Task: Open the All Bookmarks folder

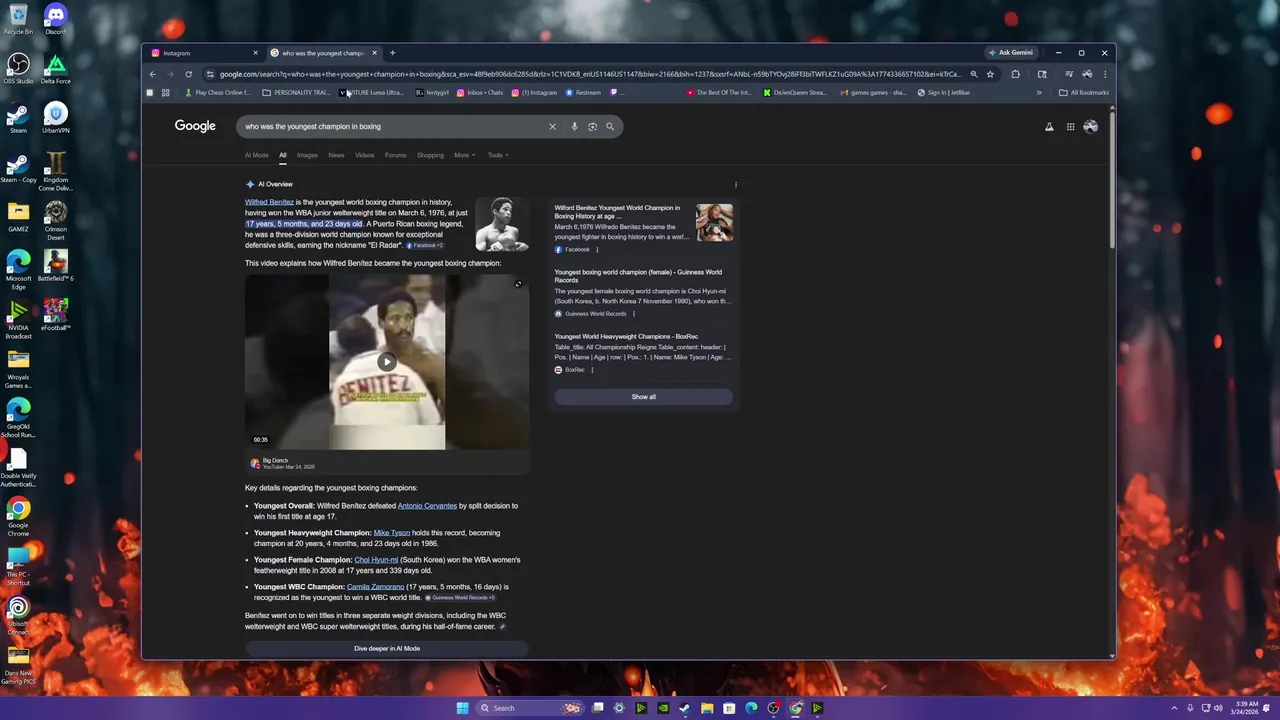Action: 1084,93
